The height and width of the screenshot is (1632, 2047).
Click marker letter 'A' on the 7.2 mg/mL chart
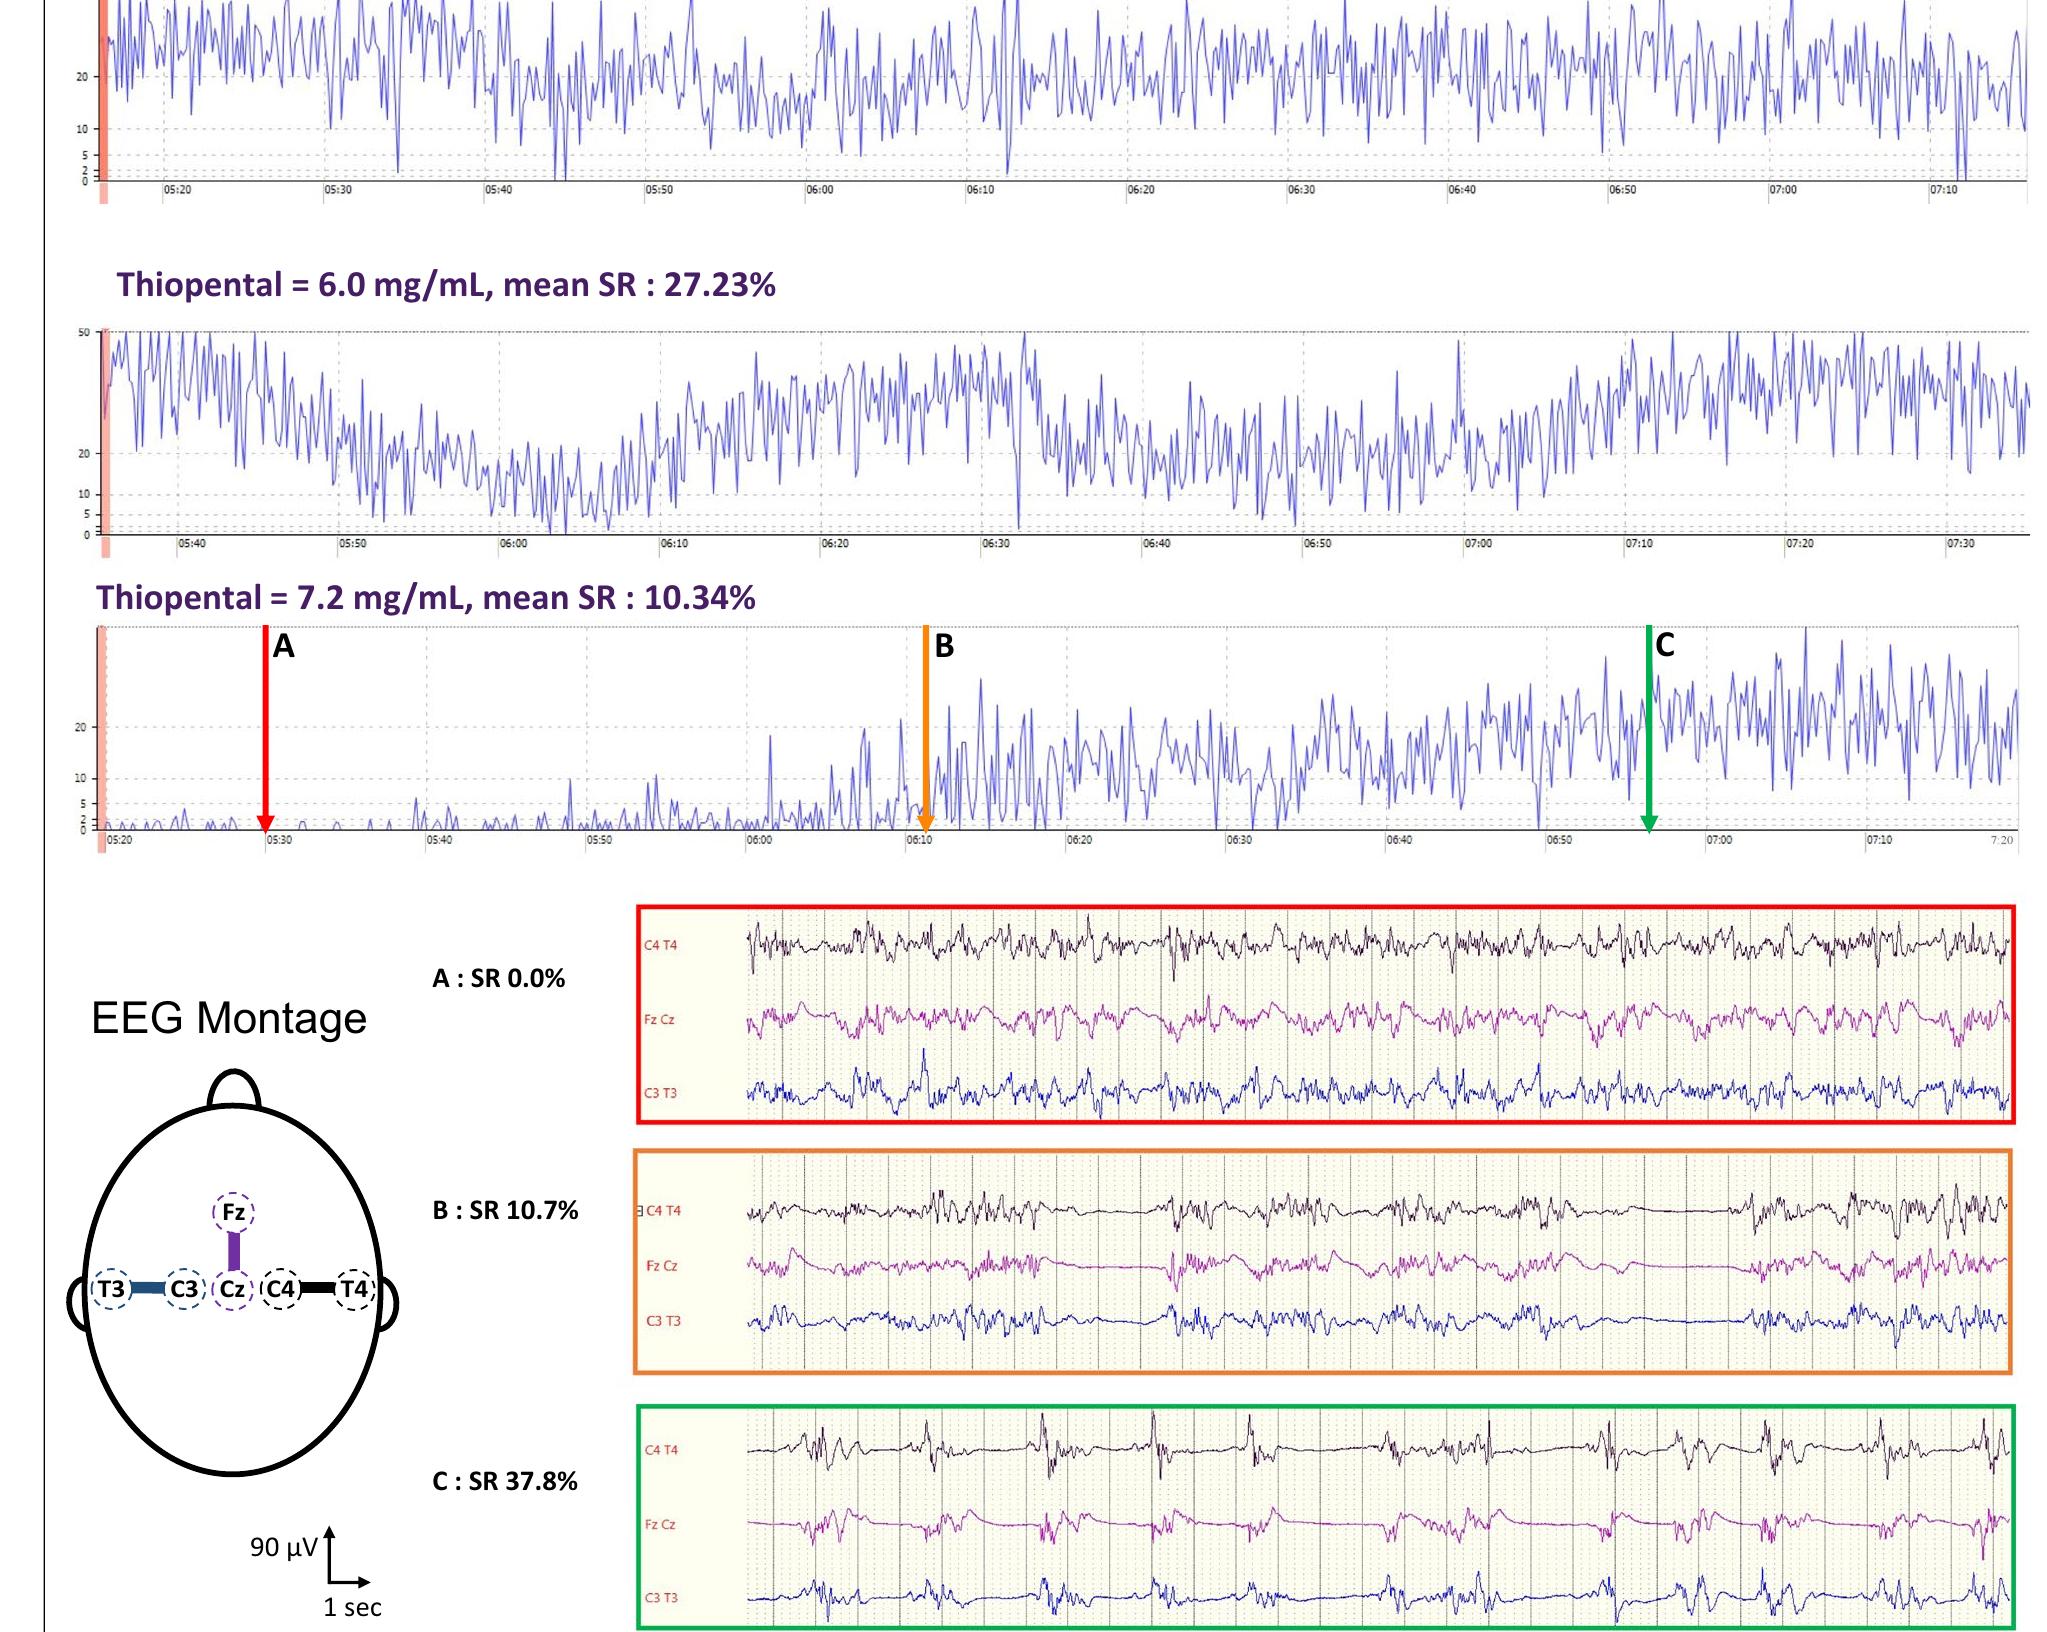click(x=284, y=647)
